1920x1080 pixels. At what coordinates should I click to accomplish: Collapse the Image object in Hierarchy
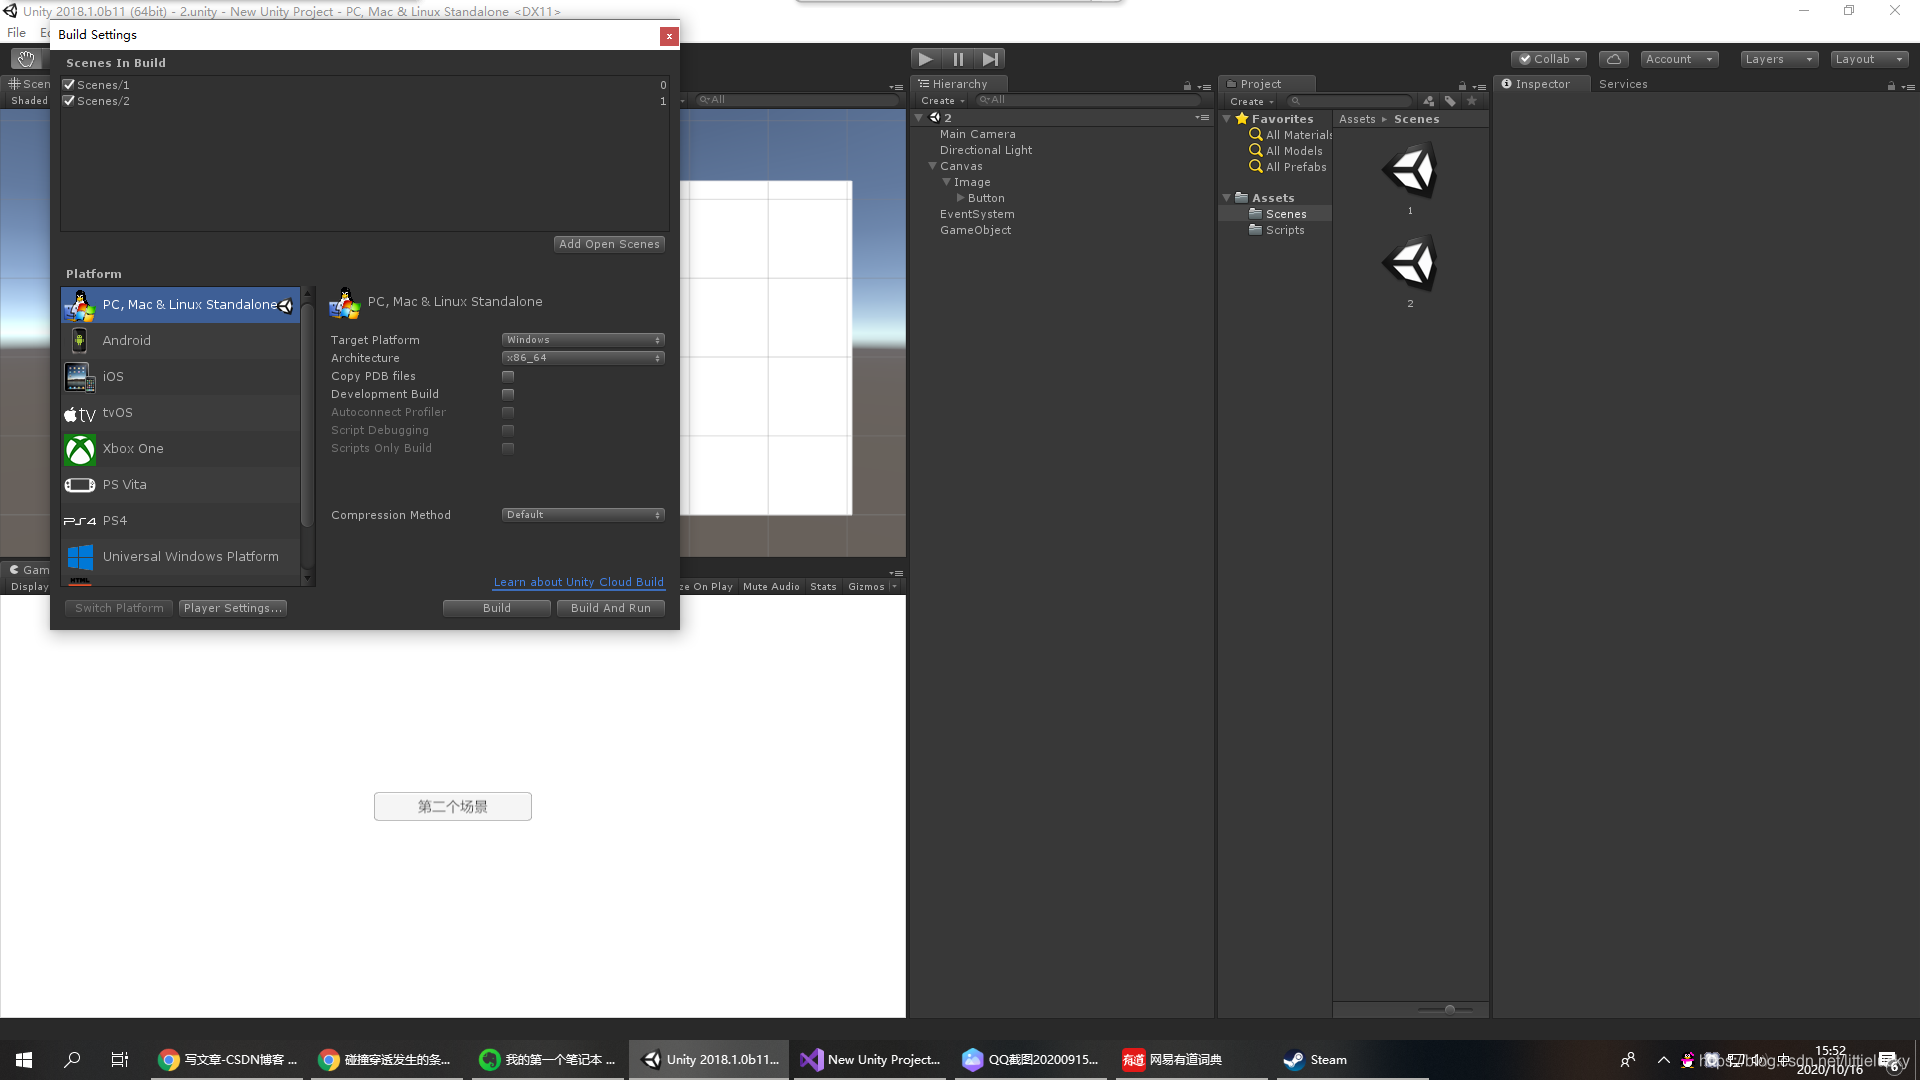(946, 182)
